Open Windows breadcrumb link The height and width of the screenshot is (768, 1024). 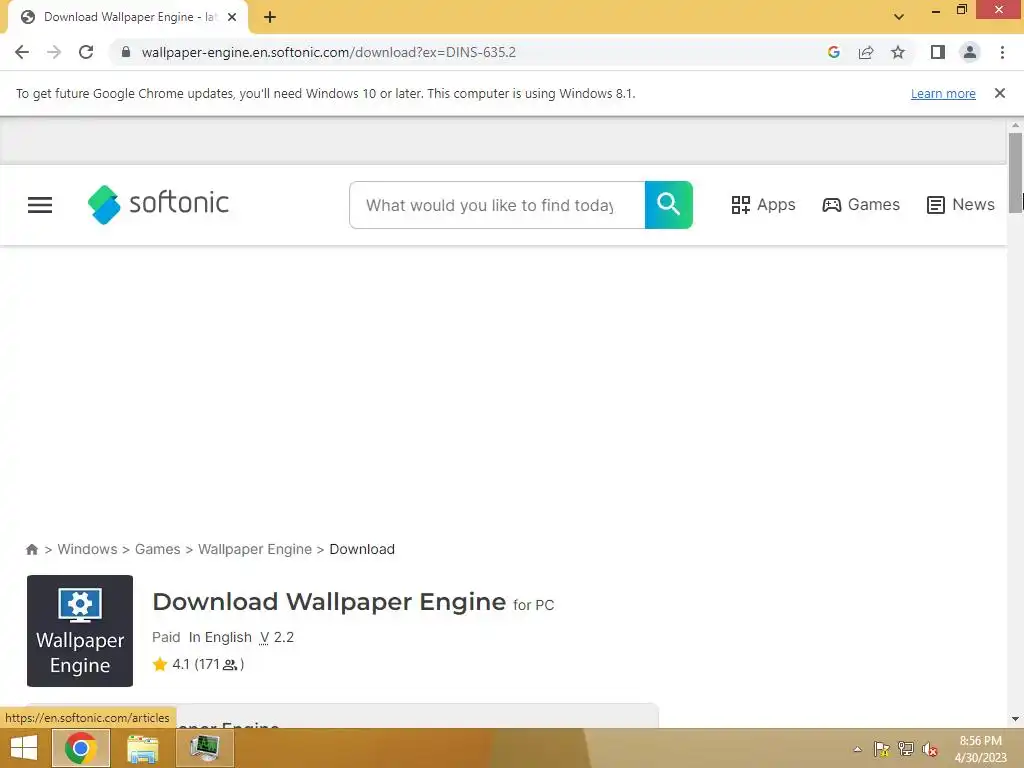tap(88, 549)
